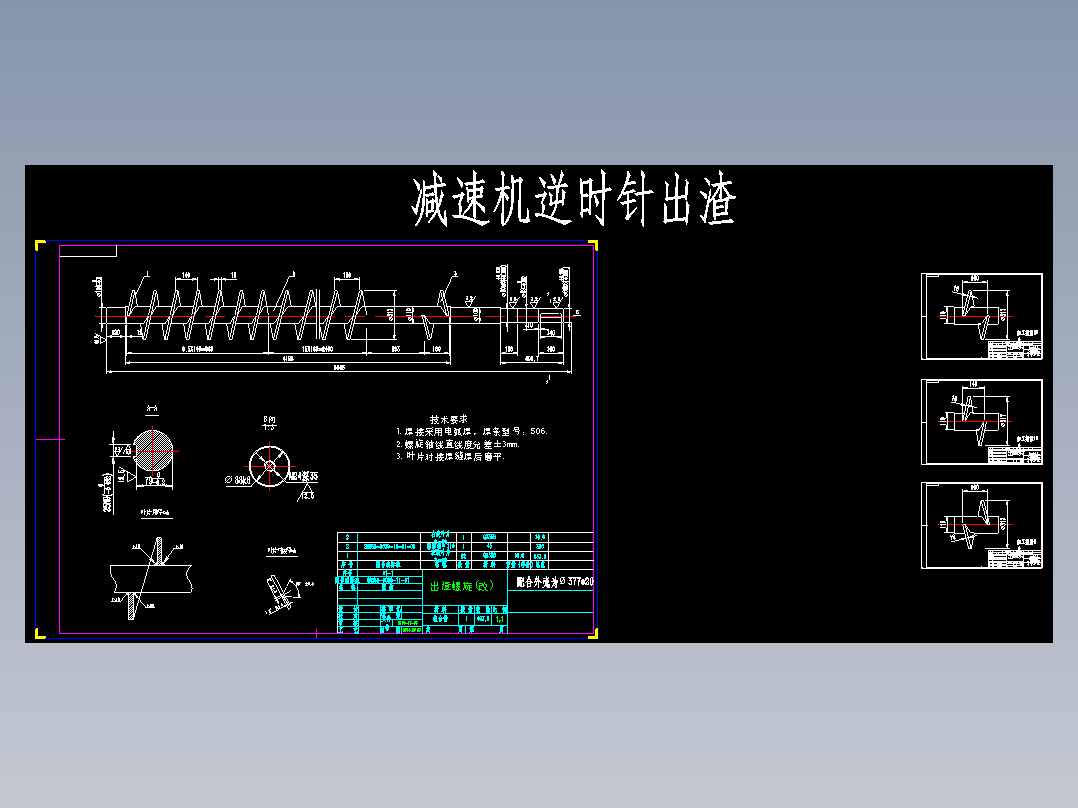Viewport: 1078px width, 808px height.
Task: Click the 出渣螺旋(改) drawing title block
Action: [460, 581]
